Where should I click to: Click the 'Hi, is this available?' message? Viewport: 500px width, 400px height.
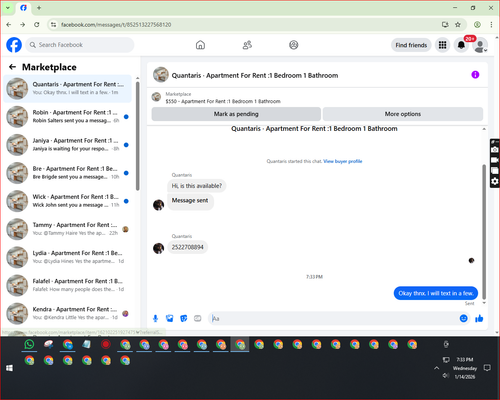197,186
